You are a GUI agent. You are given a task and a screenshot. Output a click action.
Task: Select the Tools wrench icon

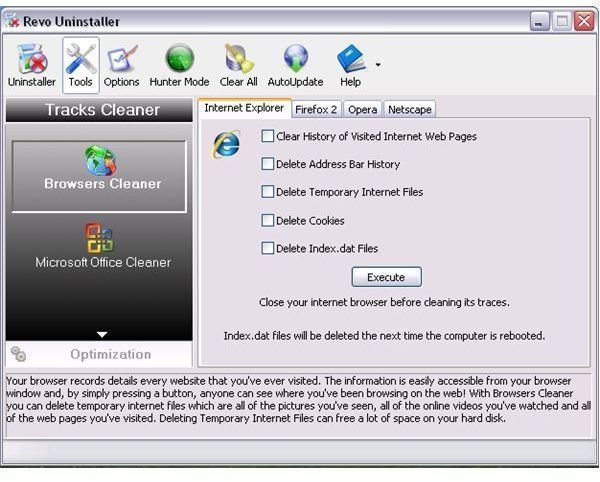point(81,65)
